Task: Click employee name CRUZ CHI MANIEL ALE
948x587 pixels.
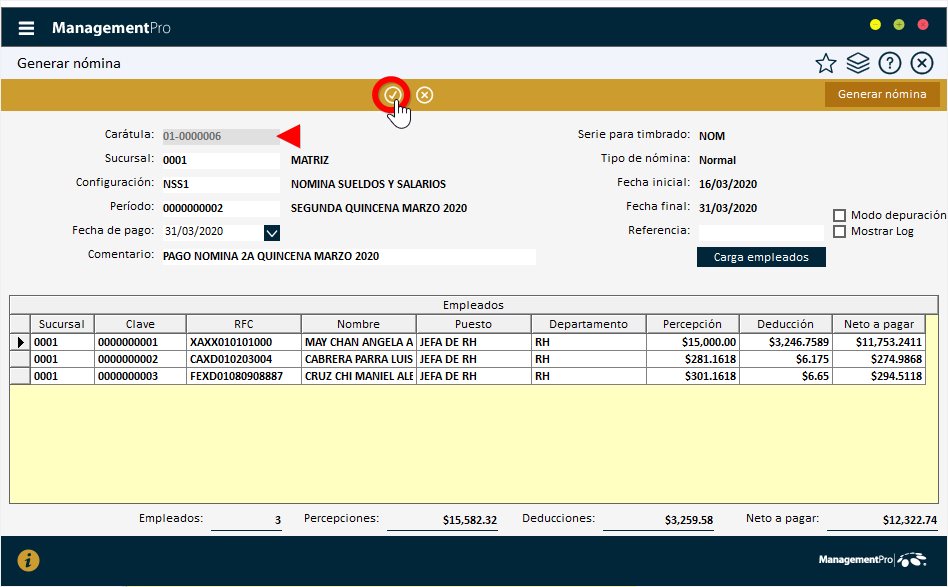Action: click(359, 376)
